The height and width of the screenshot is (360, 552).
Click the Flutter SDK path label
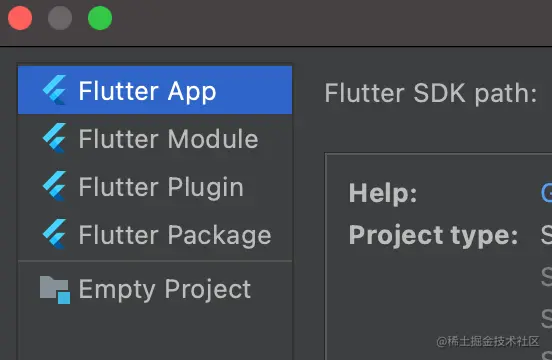coord(431,94)
